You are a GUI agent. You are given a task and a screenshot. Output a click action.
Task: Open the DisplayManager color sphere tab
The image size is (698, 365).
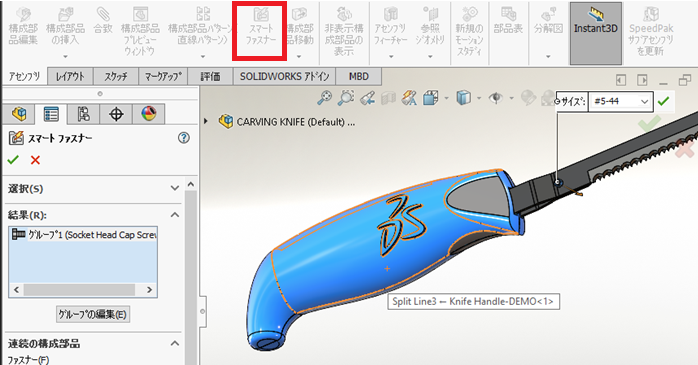click(x=149, y=114)
